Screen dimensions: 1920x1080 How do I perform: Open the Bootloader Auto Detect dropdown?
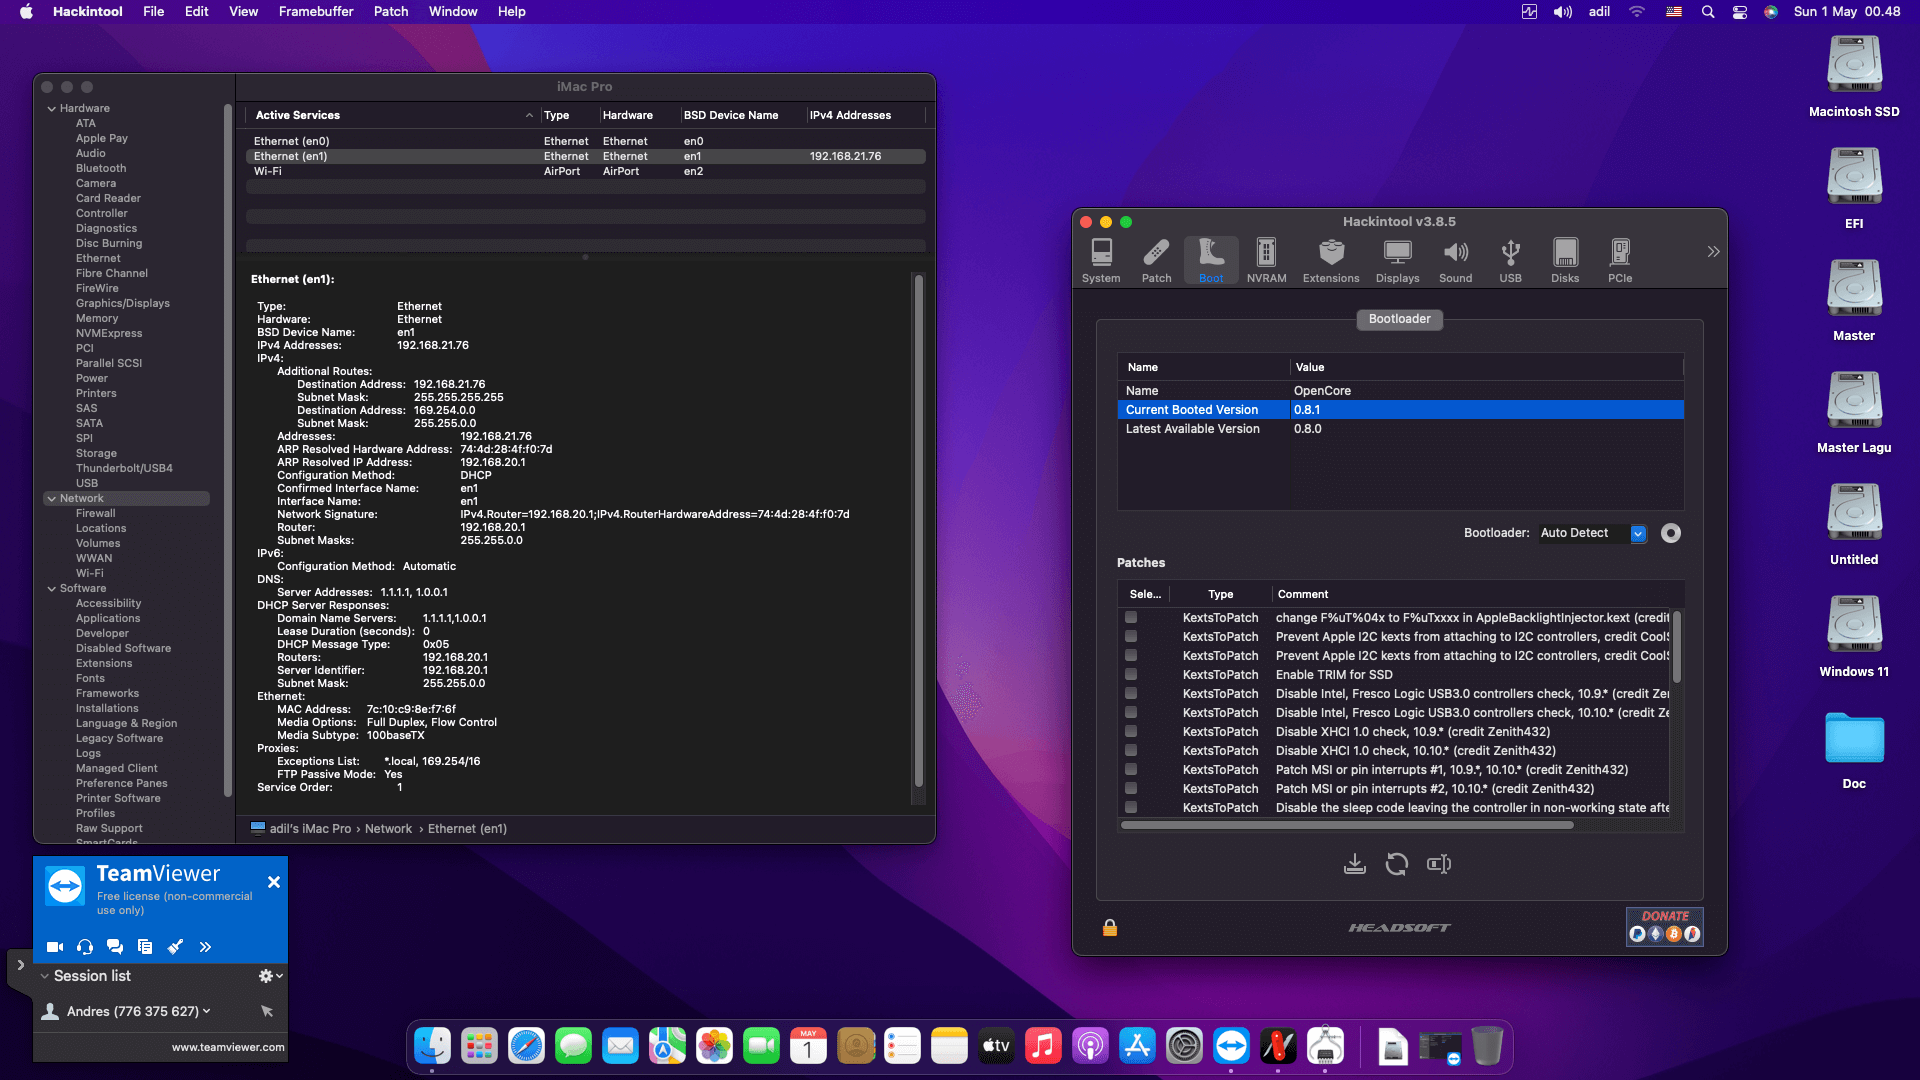coord(1592,533)
